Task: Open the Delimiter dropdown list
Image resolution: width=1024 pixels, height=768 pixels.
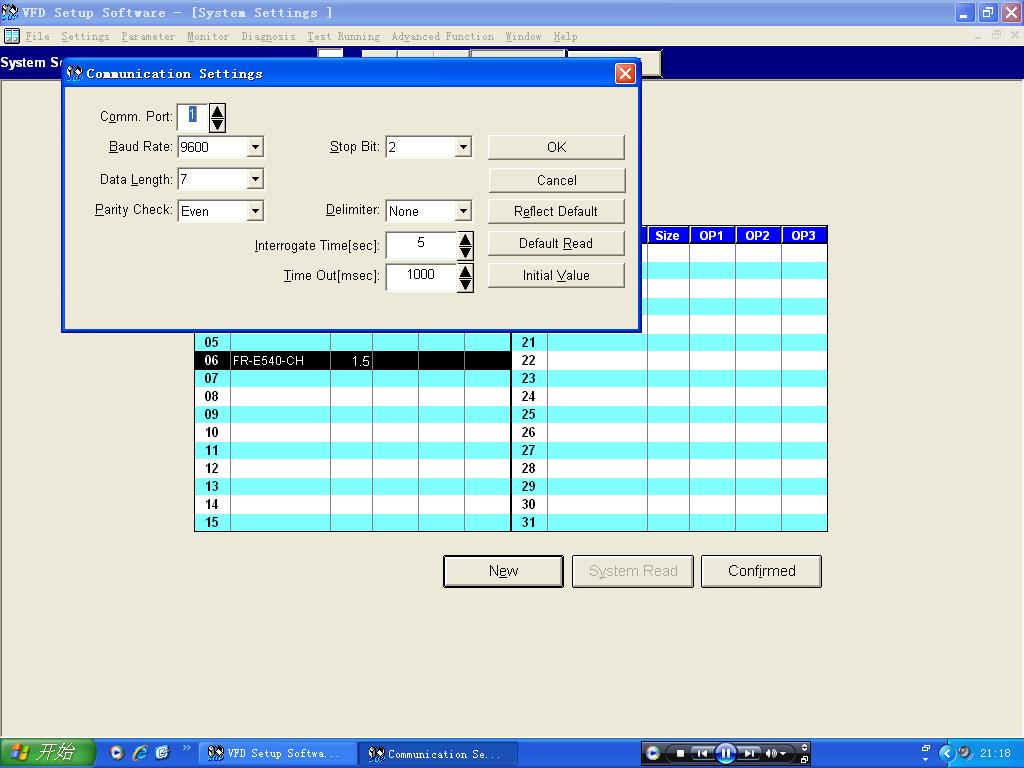Action: tap(463, 211)
